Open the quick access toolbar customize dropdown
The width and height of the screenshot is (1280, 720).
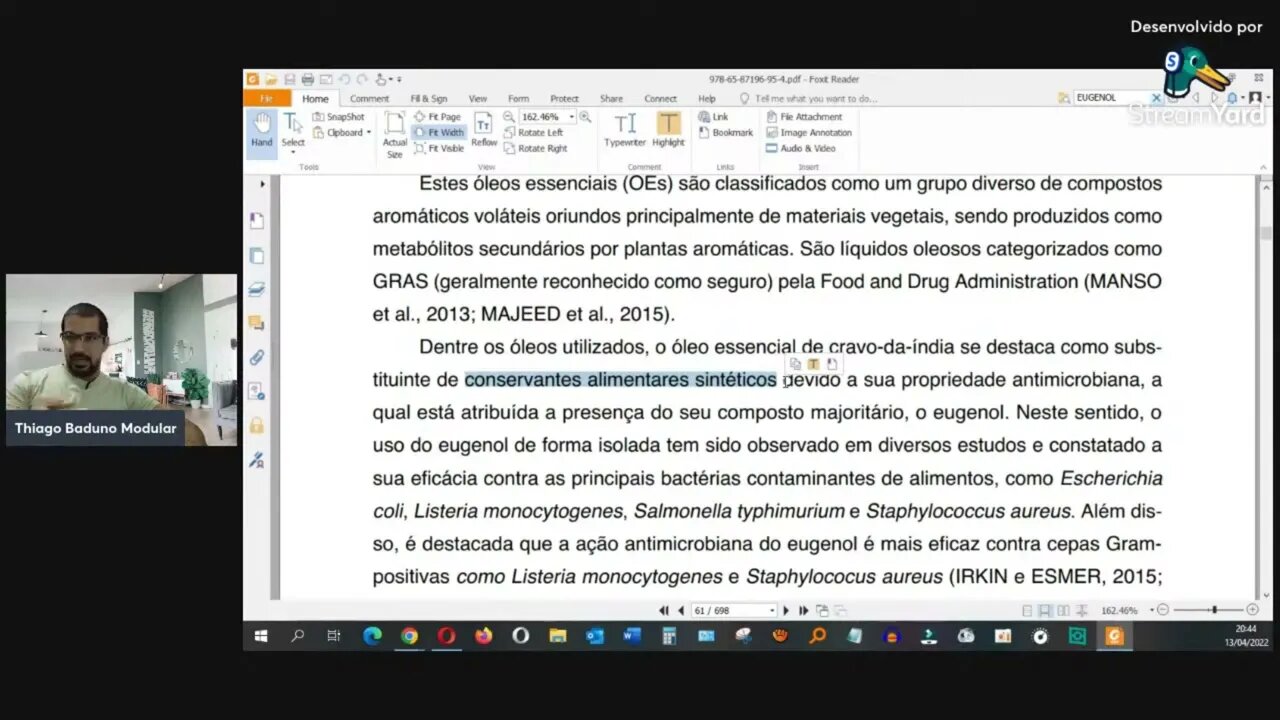tap(399, 79)
